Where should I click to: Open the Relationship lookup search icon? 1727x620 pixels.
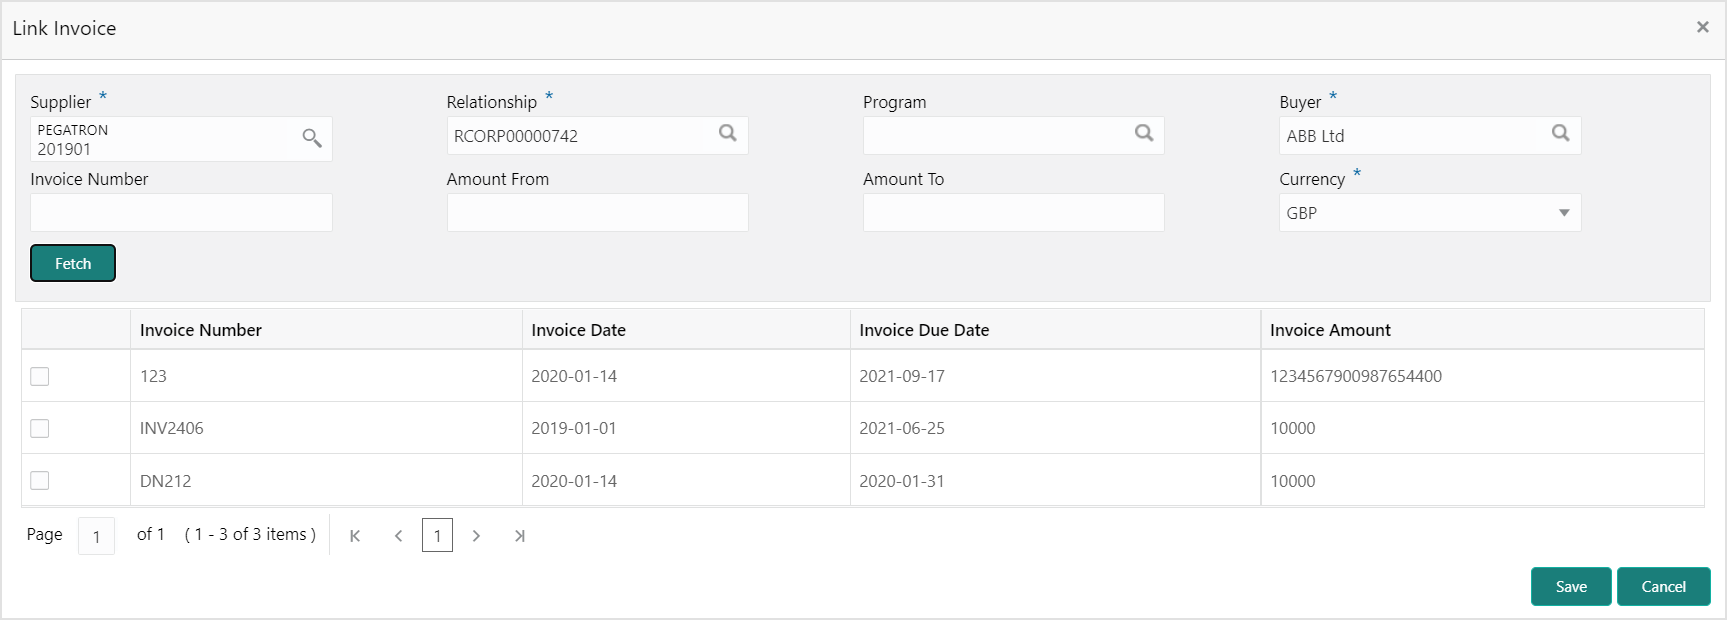click(728, 133)
